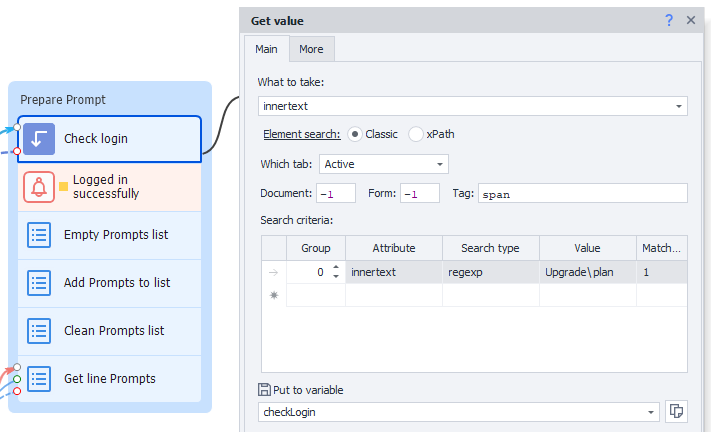The image size is (711, 432).
Task: Click the Element search label link
Action: pyautogui.click(x=301, y=134)
